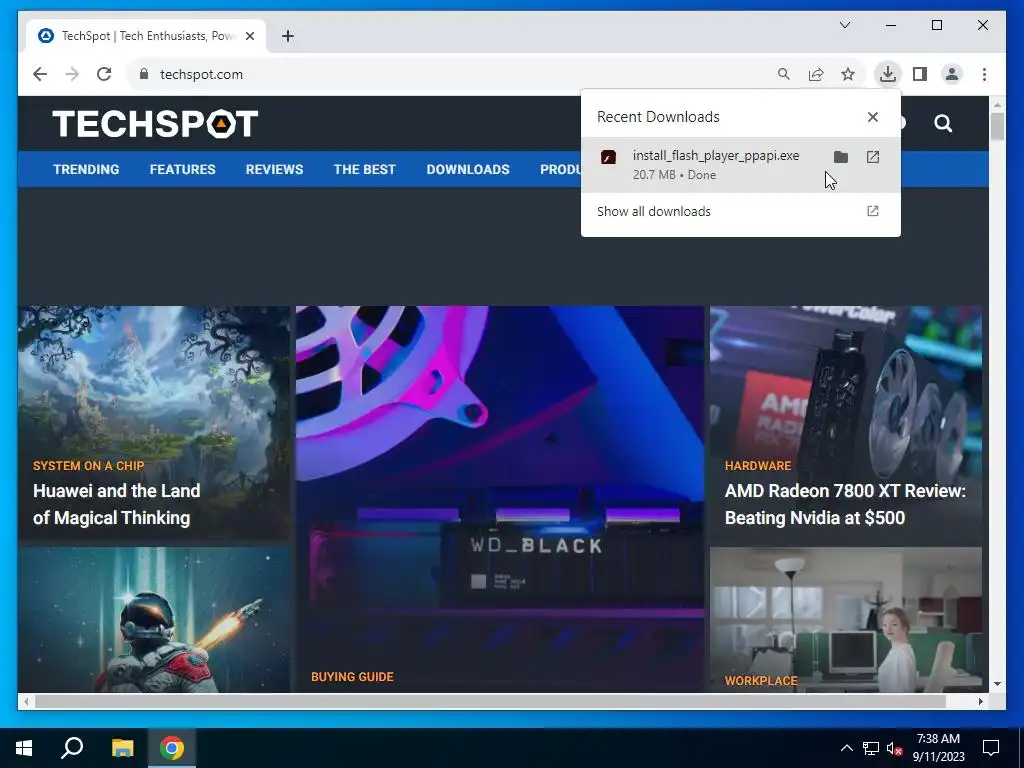Reload the TechSpot page
The width and height of the screenshot is (1024, 768).
104,74
